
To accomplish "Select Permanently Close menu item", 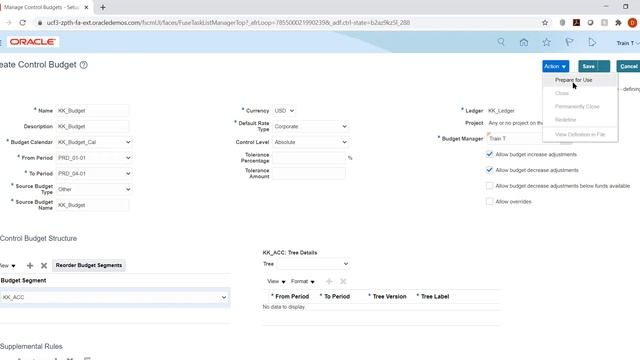I will pyautogui.click(x=577, y=107).
